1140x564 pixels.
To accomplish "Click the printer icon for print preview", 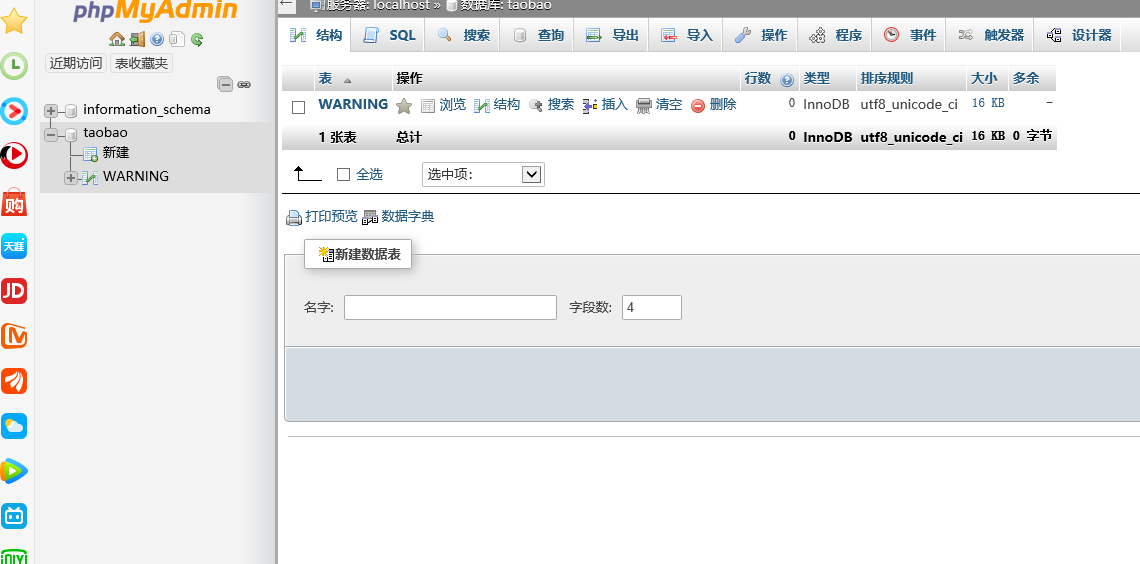I will [294, 217].
